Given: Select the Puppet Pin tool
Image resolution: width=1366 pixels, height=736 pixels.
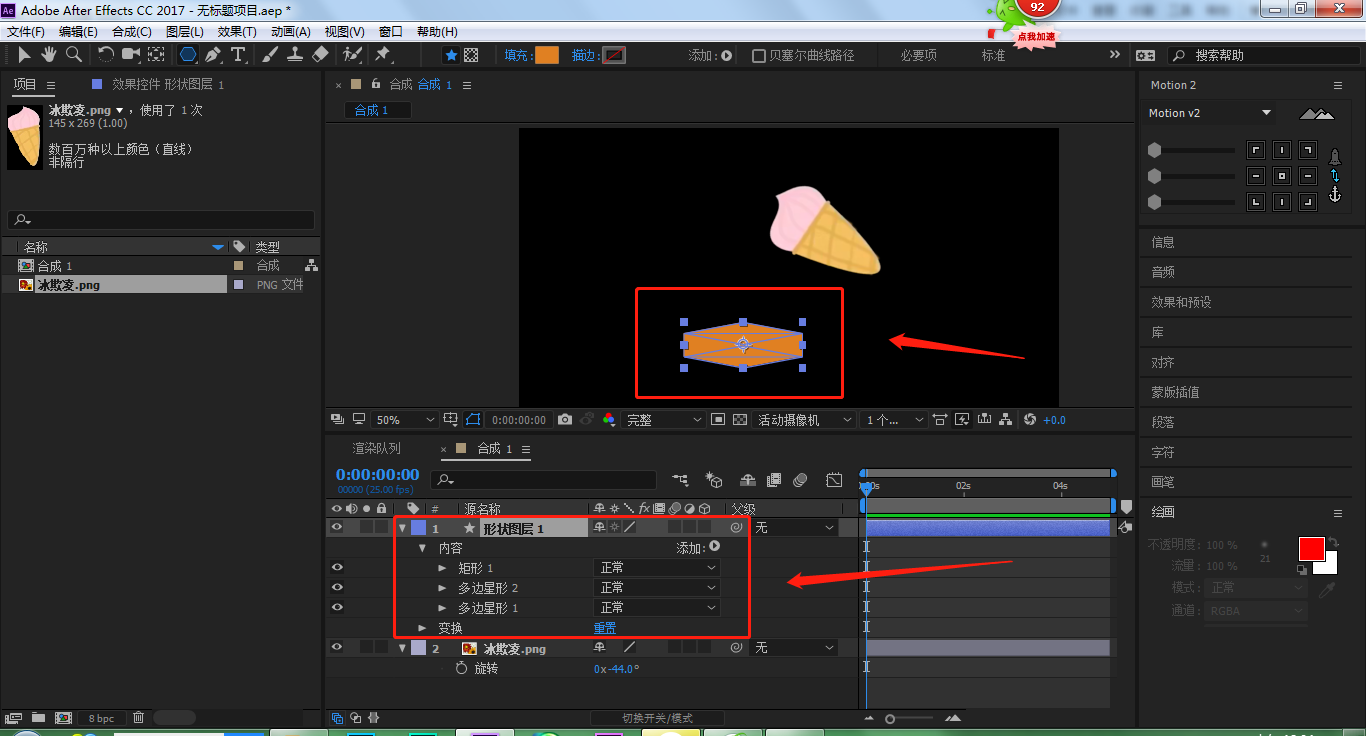Looking at the screenshot, I should pos(382,54).
